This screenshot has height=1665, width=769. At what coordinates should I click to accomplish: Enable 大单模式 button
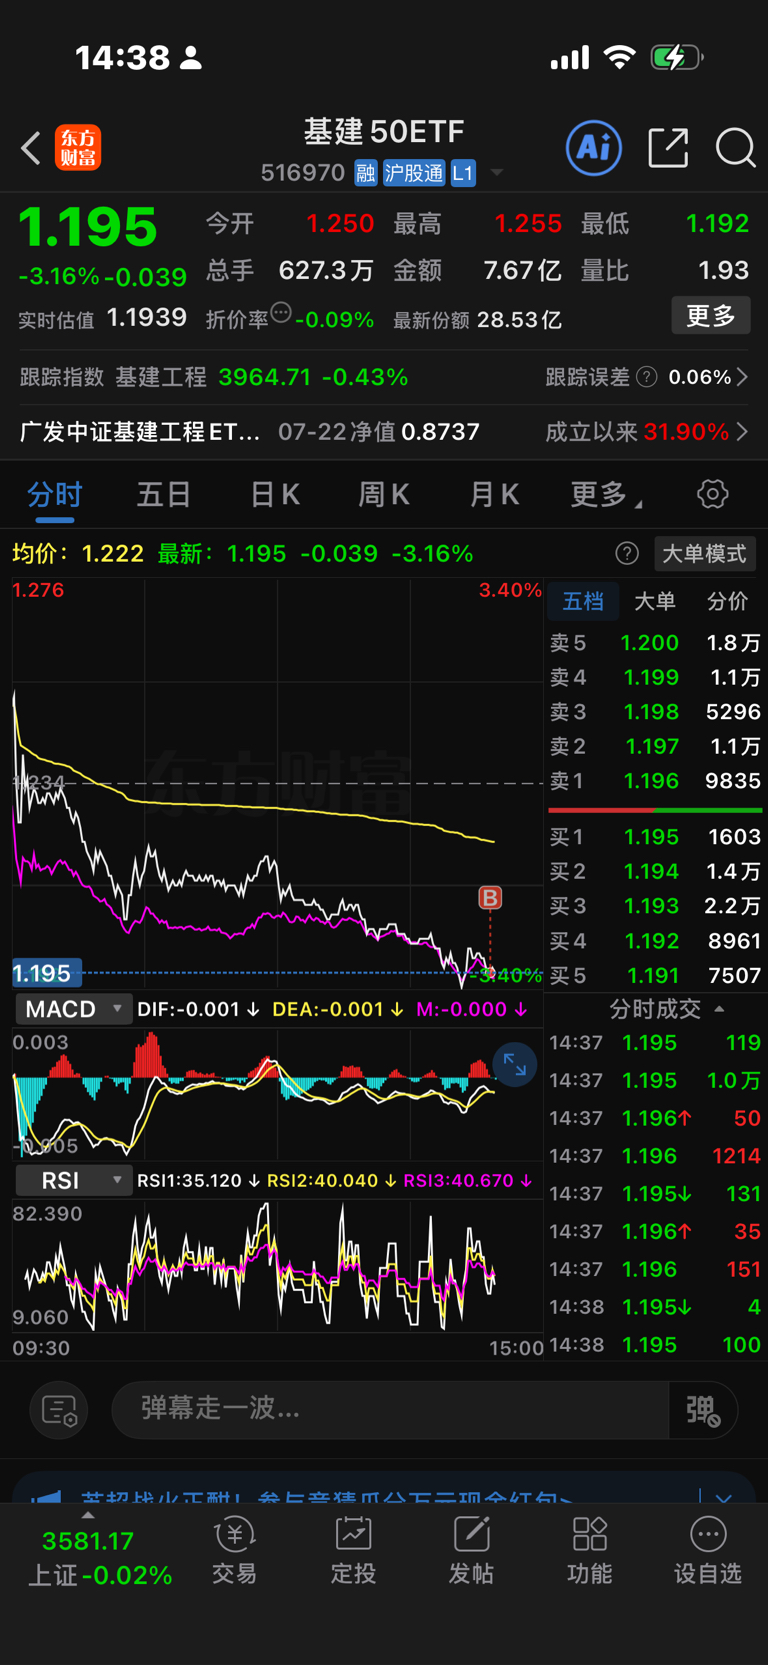pos(704,554)
